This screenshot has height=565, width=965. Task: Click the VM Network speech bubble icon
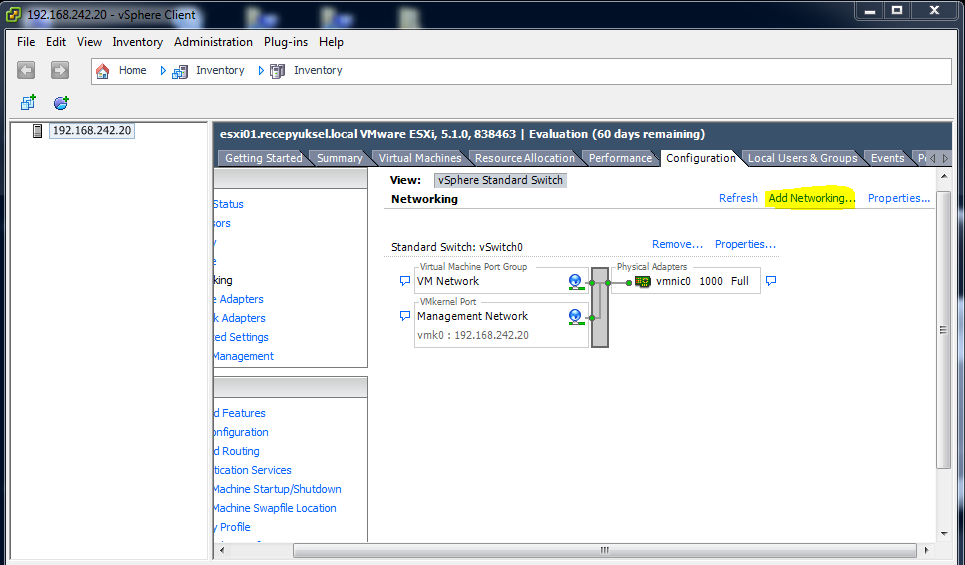pyautogui.click(x=405, y=281)
